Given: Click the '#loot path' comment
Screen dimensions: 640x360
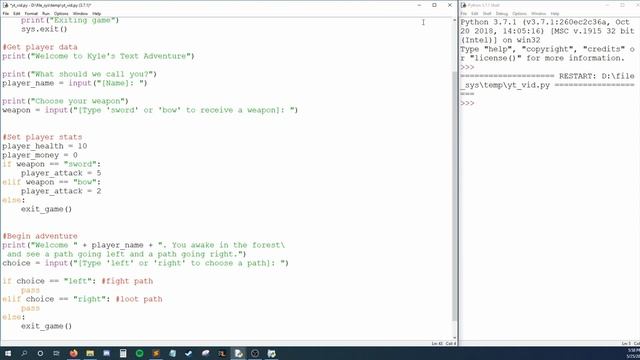Looking at the screenshot, I should (139, 299).
